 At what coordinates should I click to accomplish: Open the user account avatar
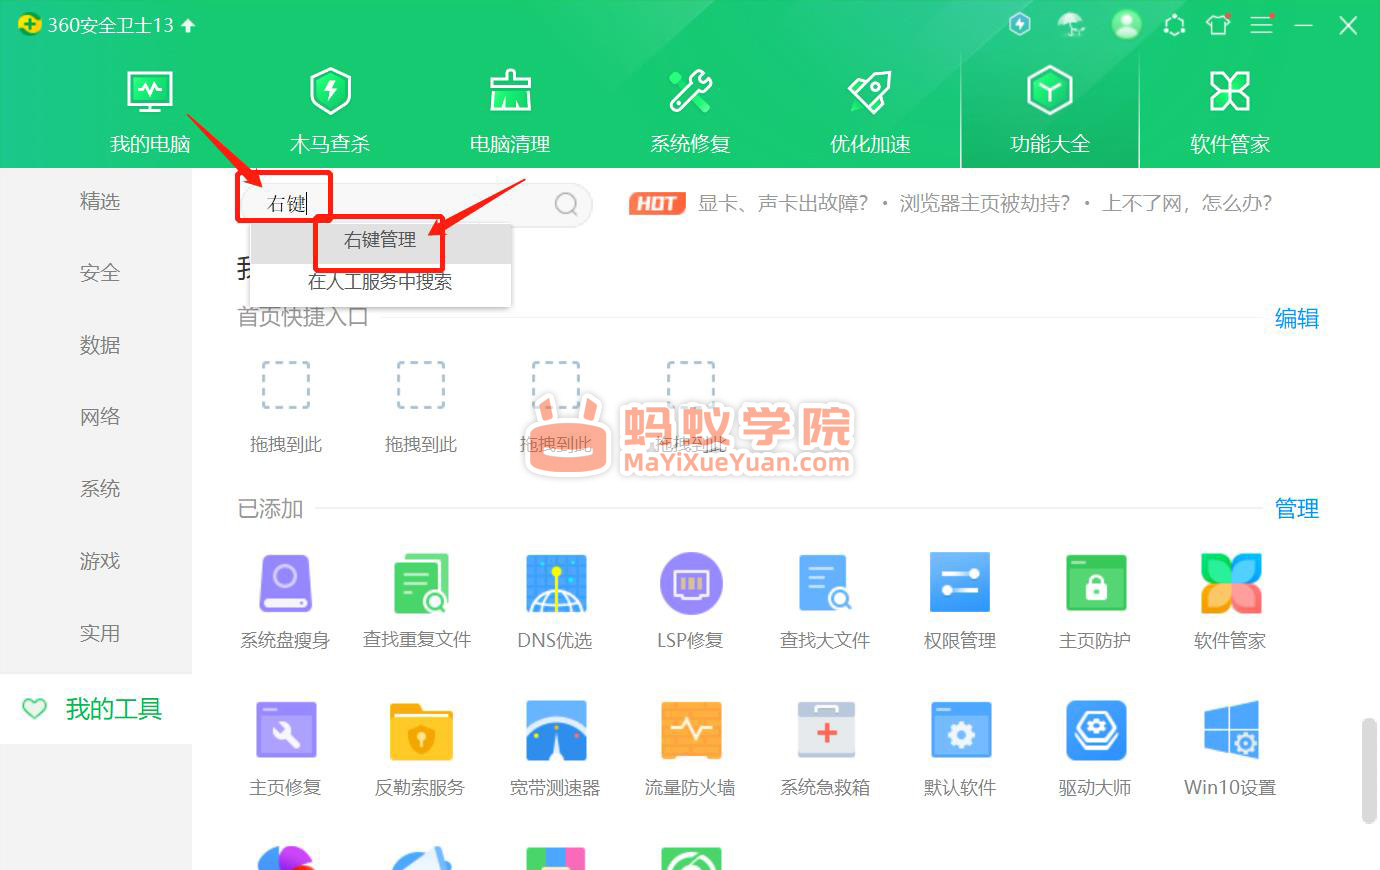tap(1126, 25)
